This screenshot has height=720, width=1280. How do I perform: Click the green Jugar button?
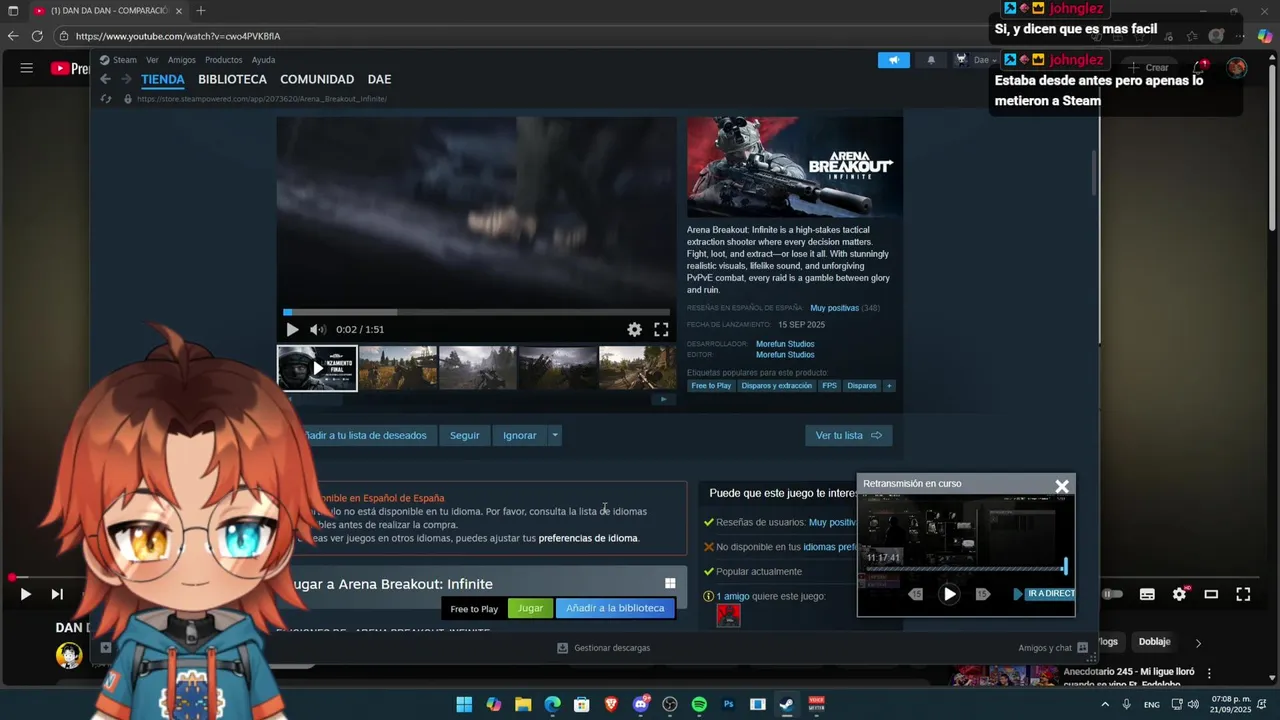point(530,608)
